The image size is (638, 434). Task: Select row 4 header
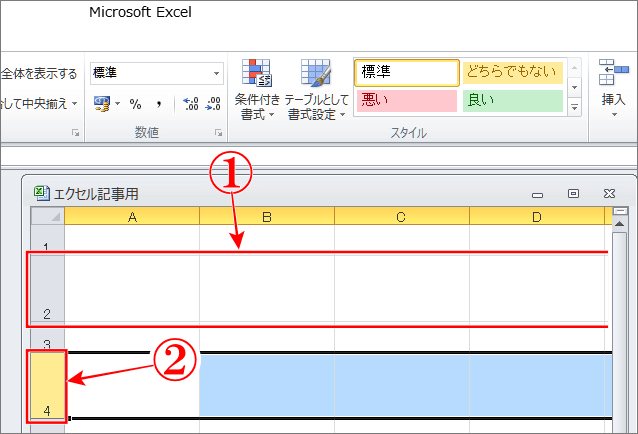click(x=48, y=385)
